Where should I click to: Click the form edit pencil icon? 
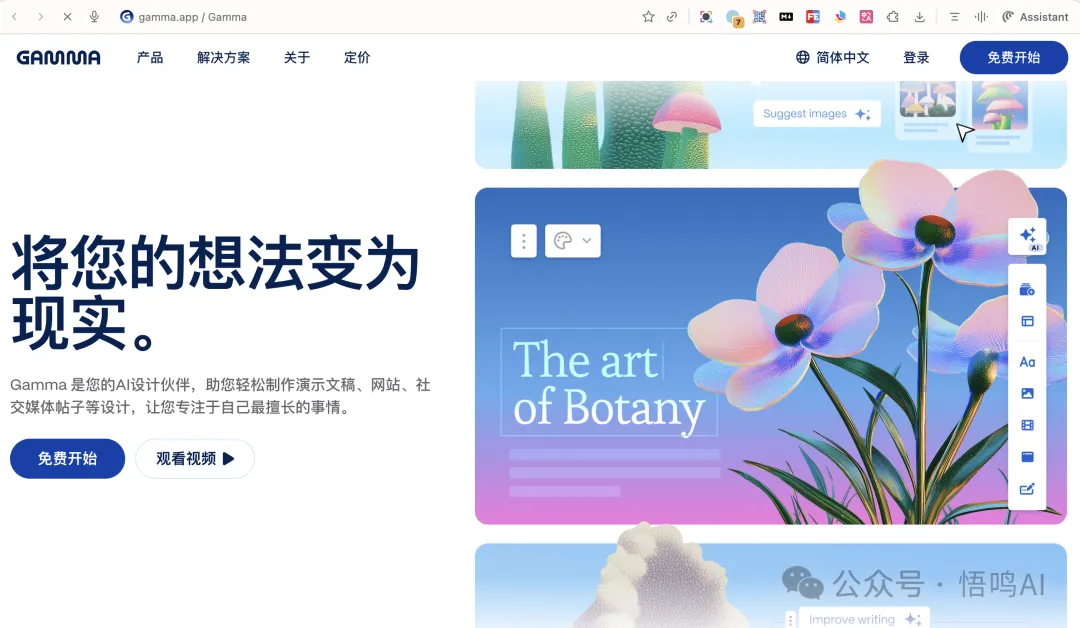[x=1027, y=489]
